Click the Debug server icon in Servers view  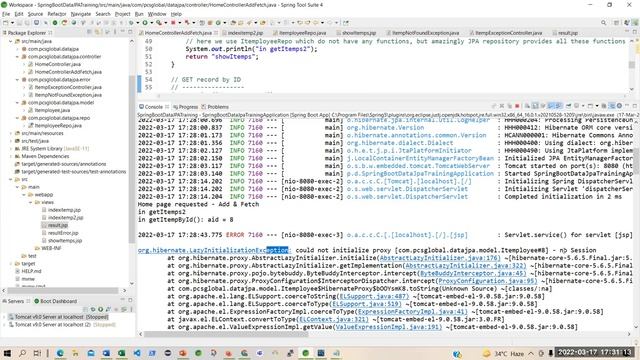coord(93,309)
